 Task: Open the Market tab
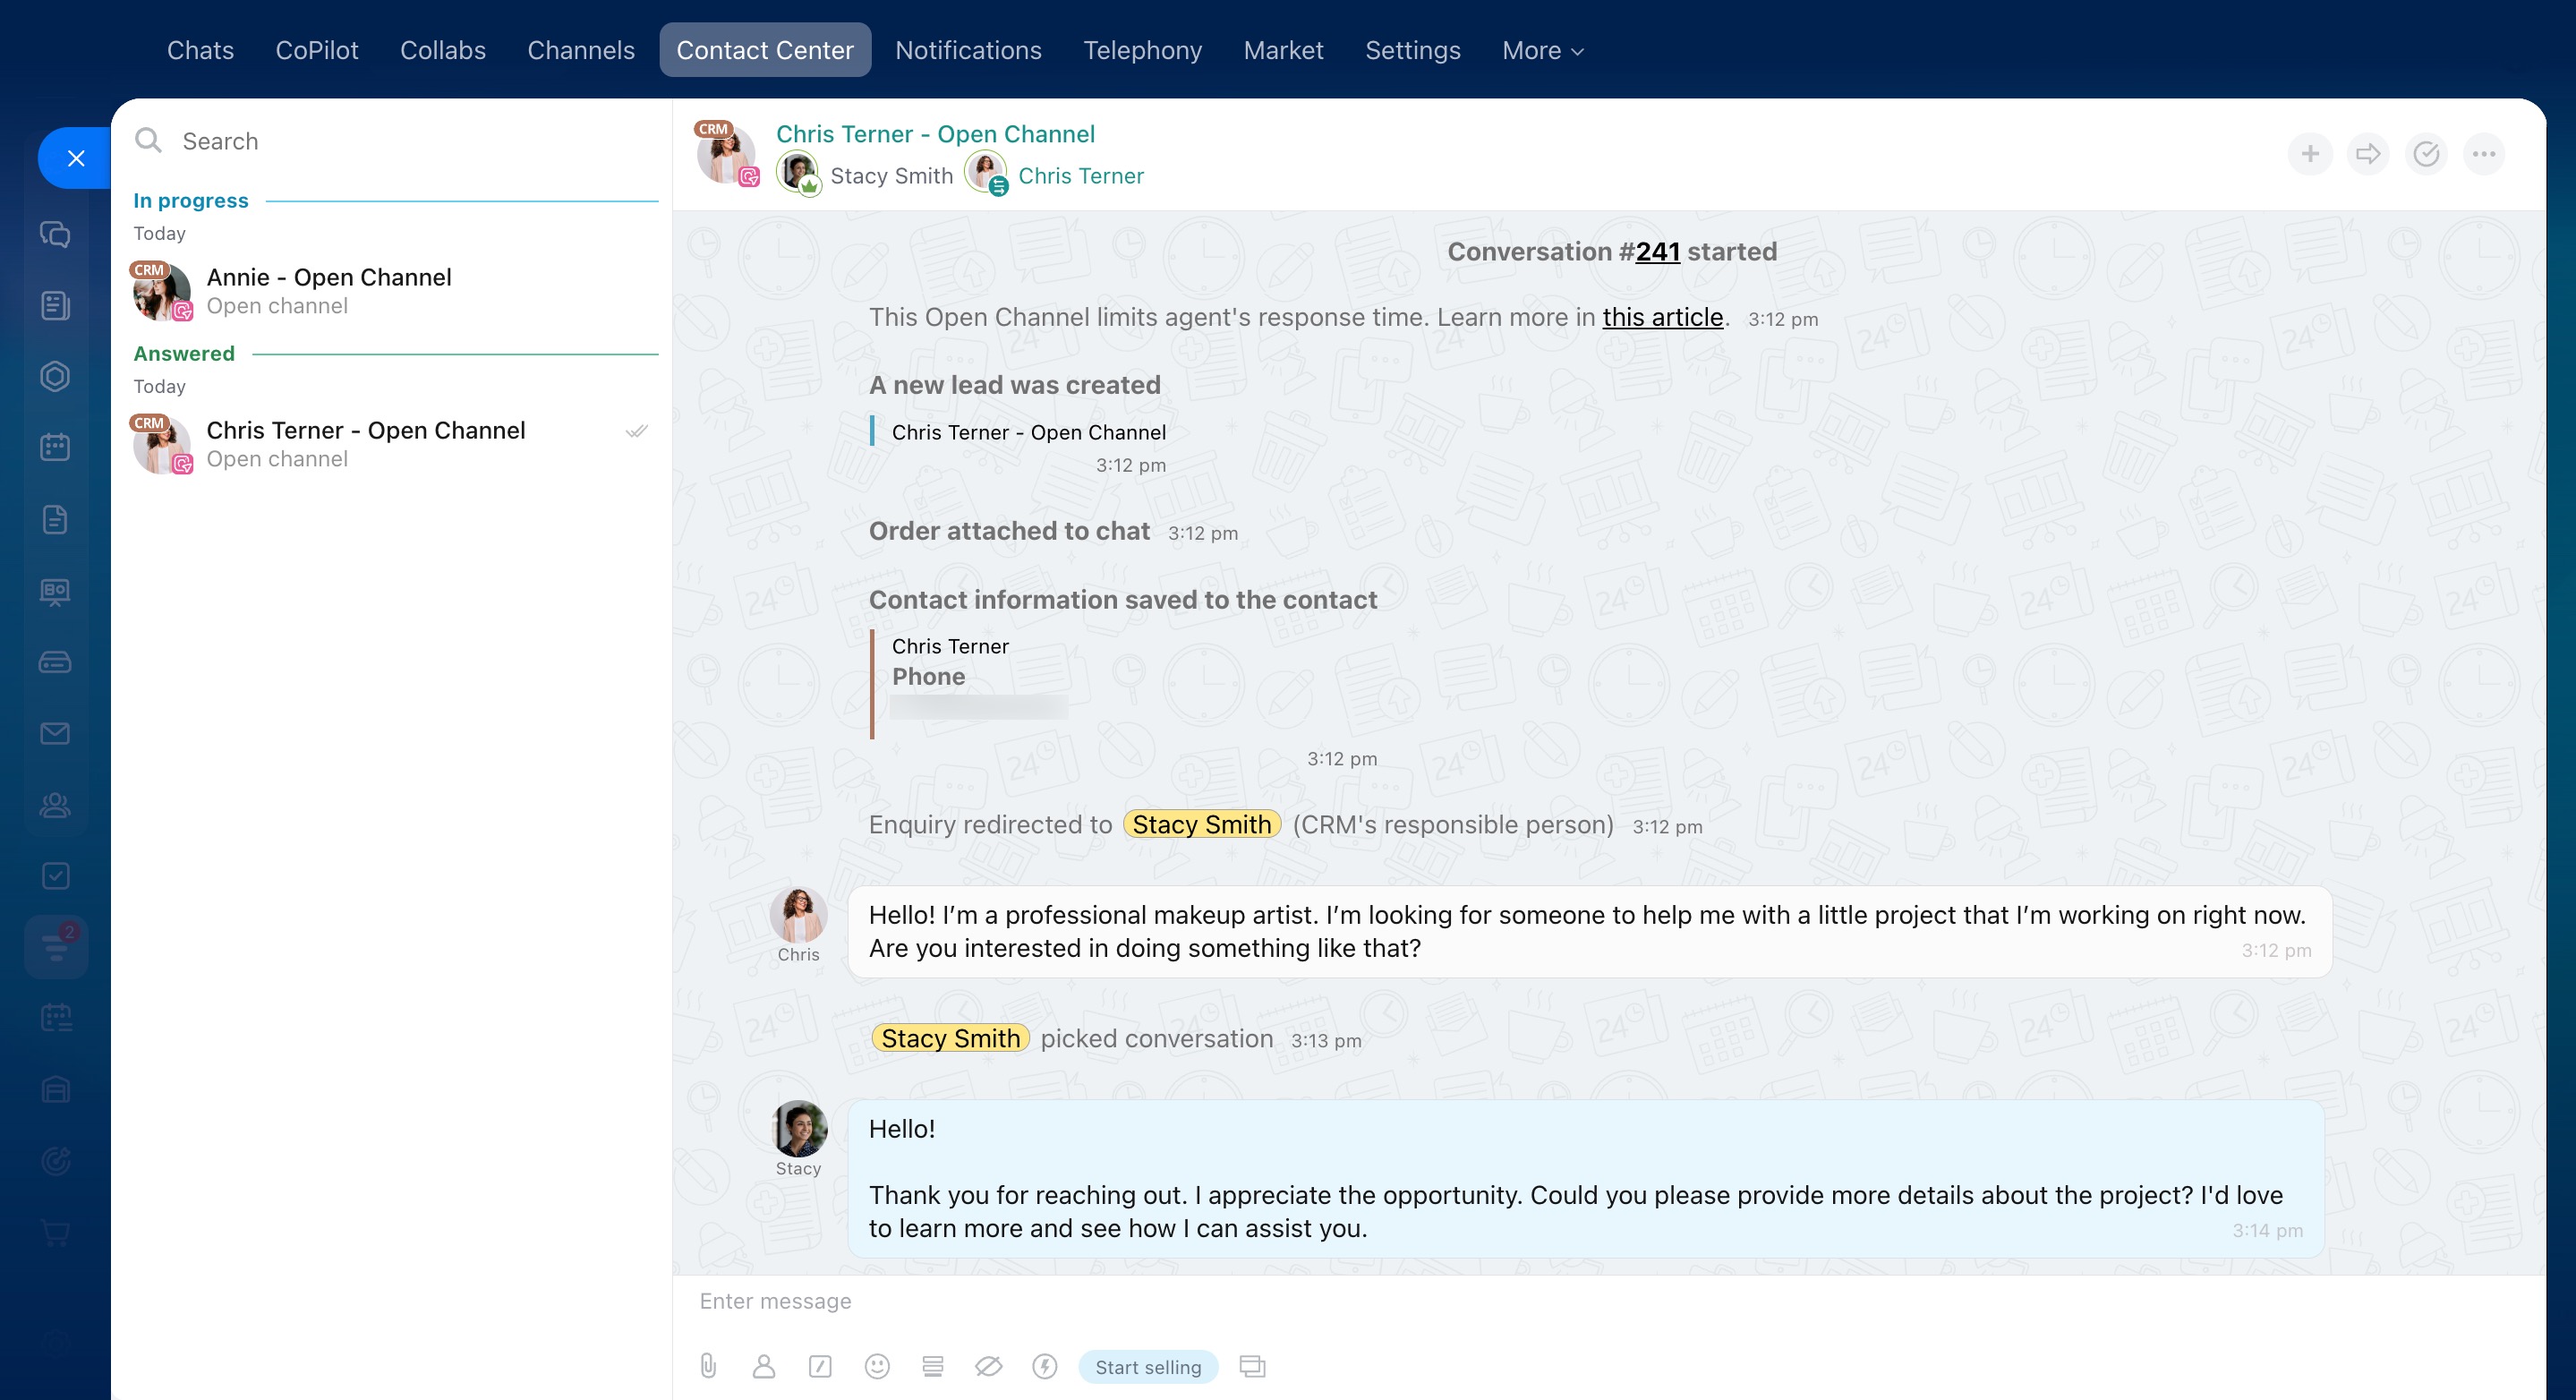(x=1283, y=50)
